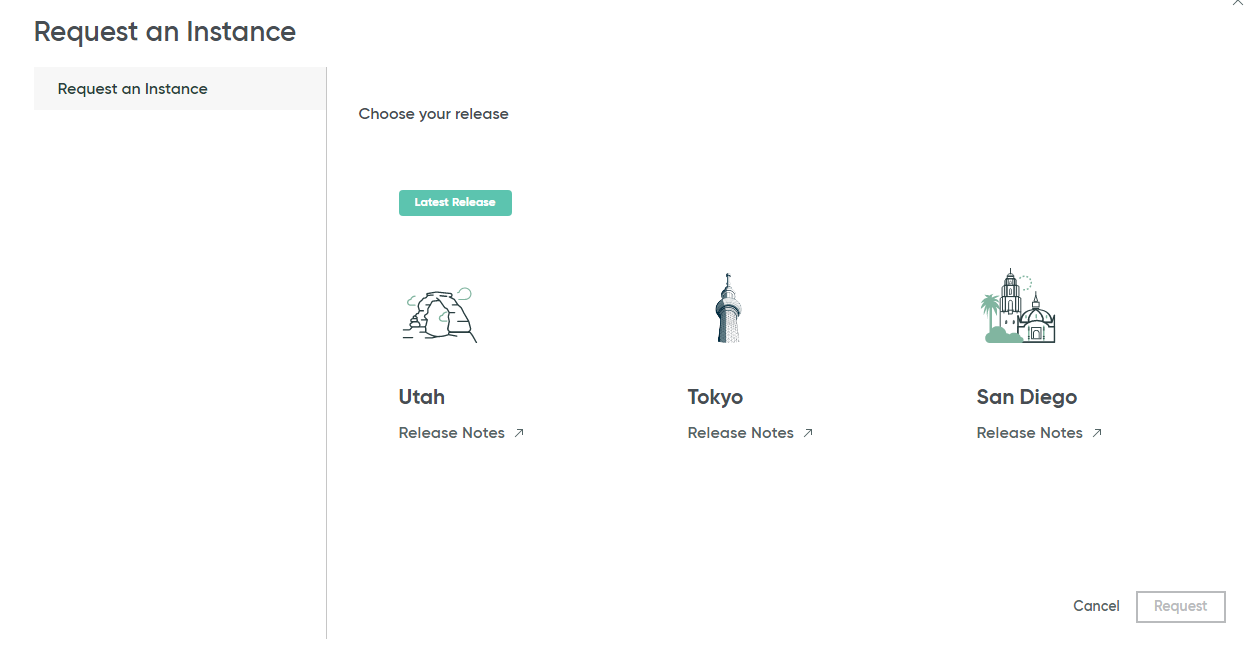Click the external arrow icon beside San Diego Release Notes
1250x654 pixels.
click(x=1097, y=433)
